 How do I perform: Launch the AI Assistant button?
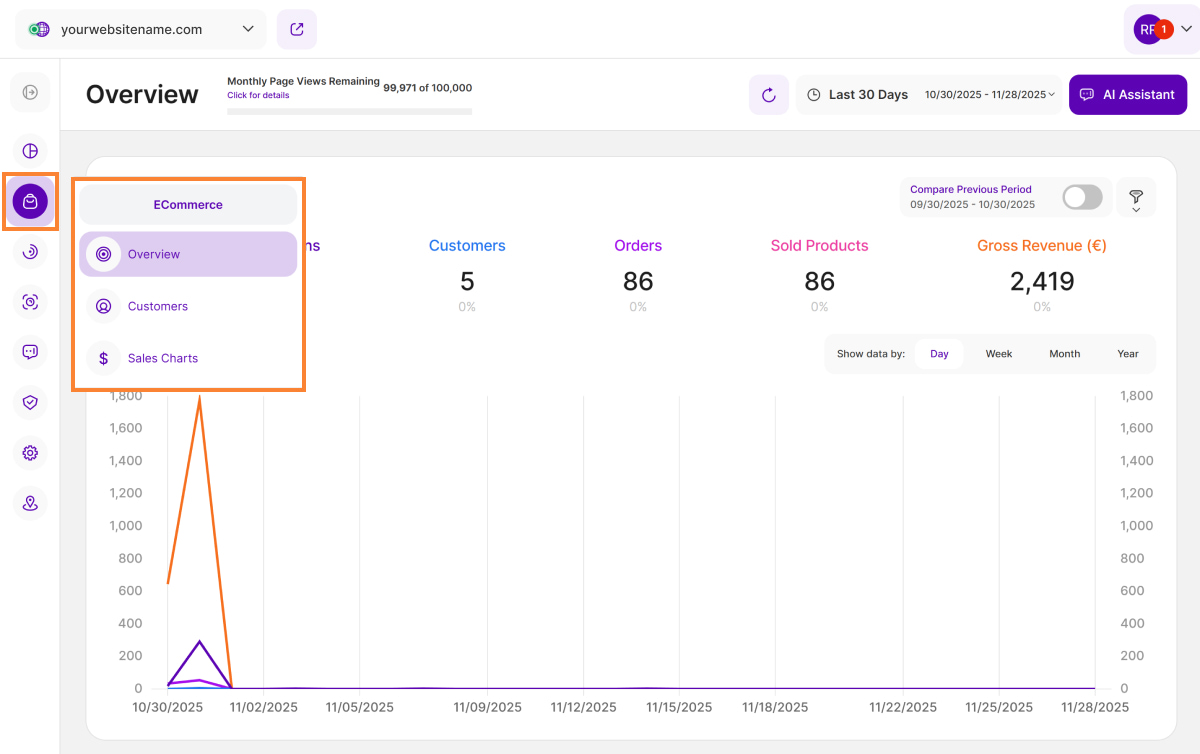click(1127, 95)
